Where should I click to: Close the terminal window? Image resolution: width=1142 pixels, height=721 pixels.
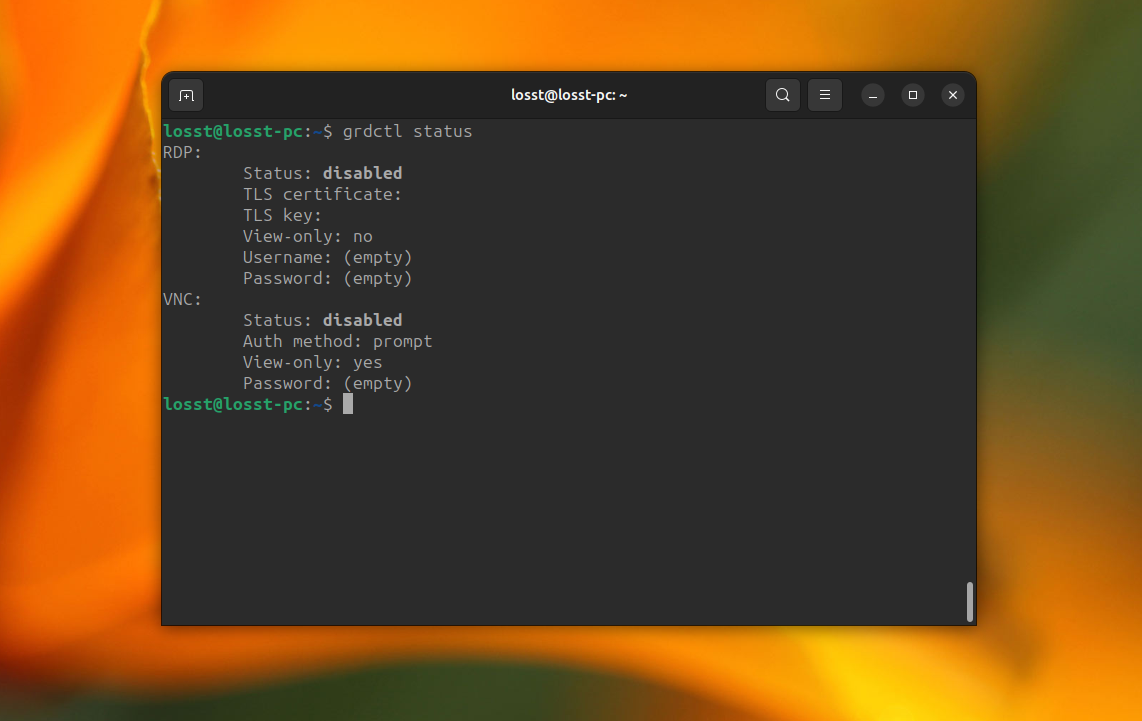[952, 94]
